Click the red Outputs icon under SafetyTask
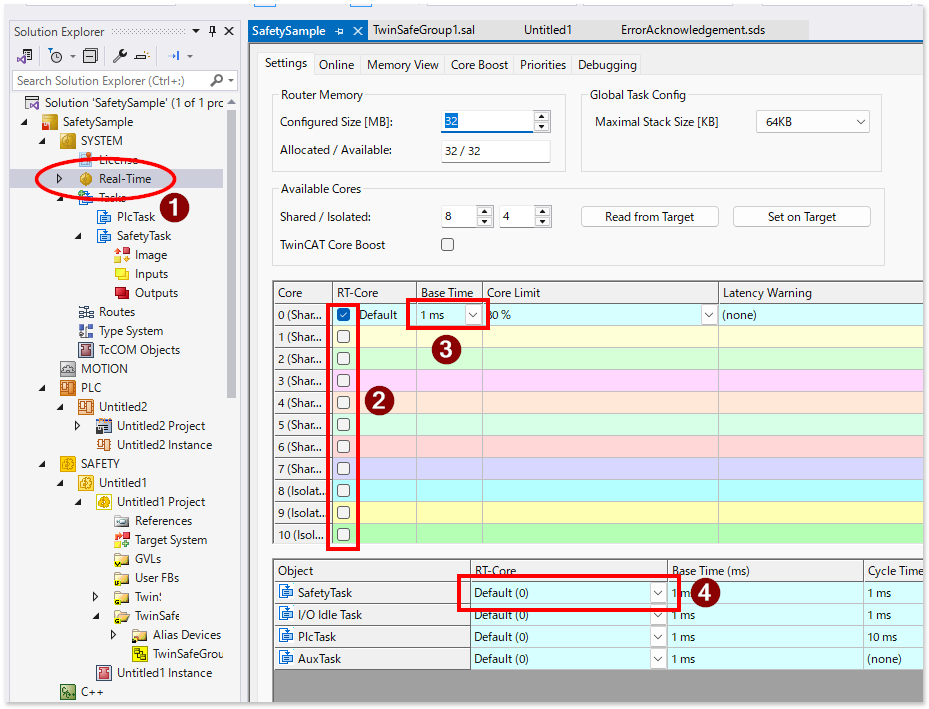Screen dimensions: 929x709 click(x=122, y=293)
